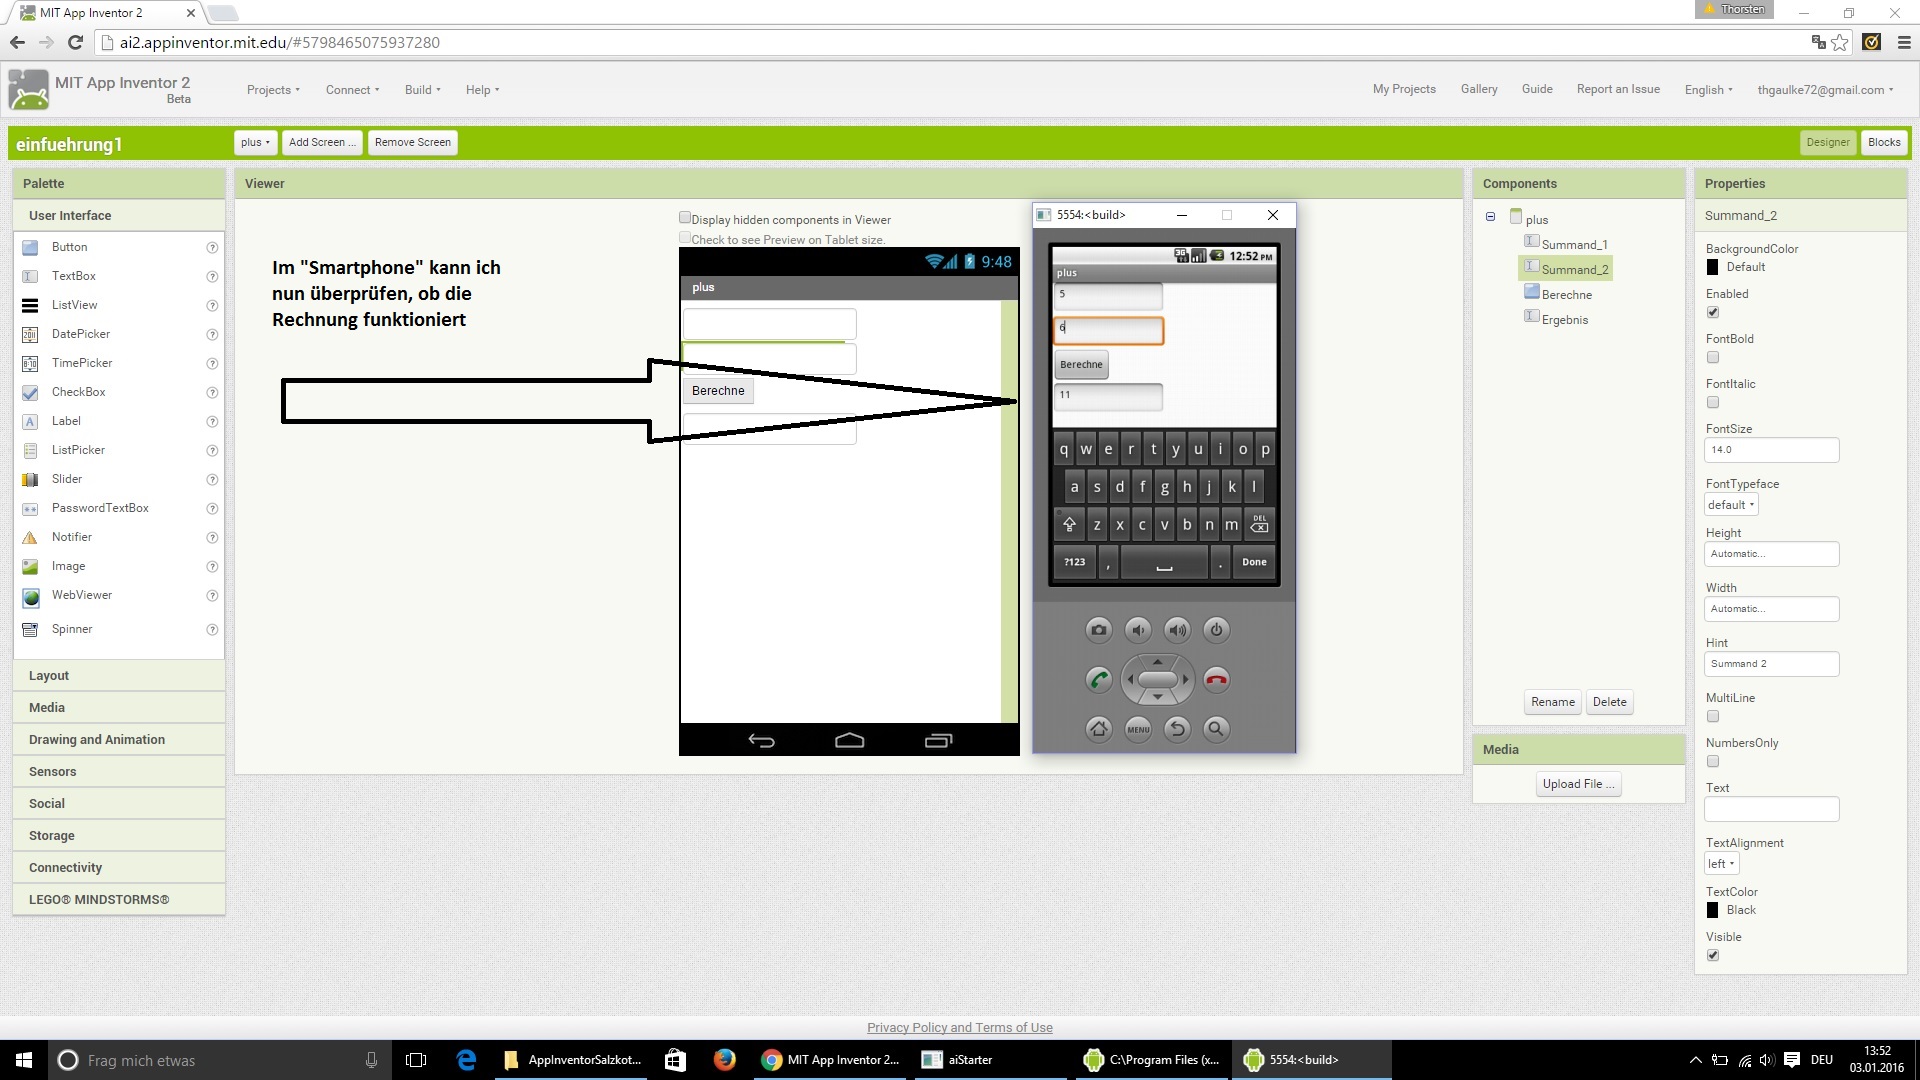
Task: Click emulator MENU button
Action: (x=1138, y=729)
